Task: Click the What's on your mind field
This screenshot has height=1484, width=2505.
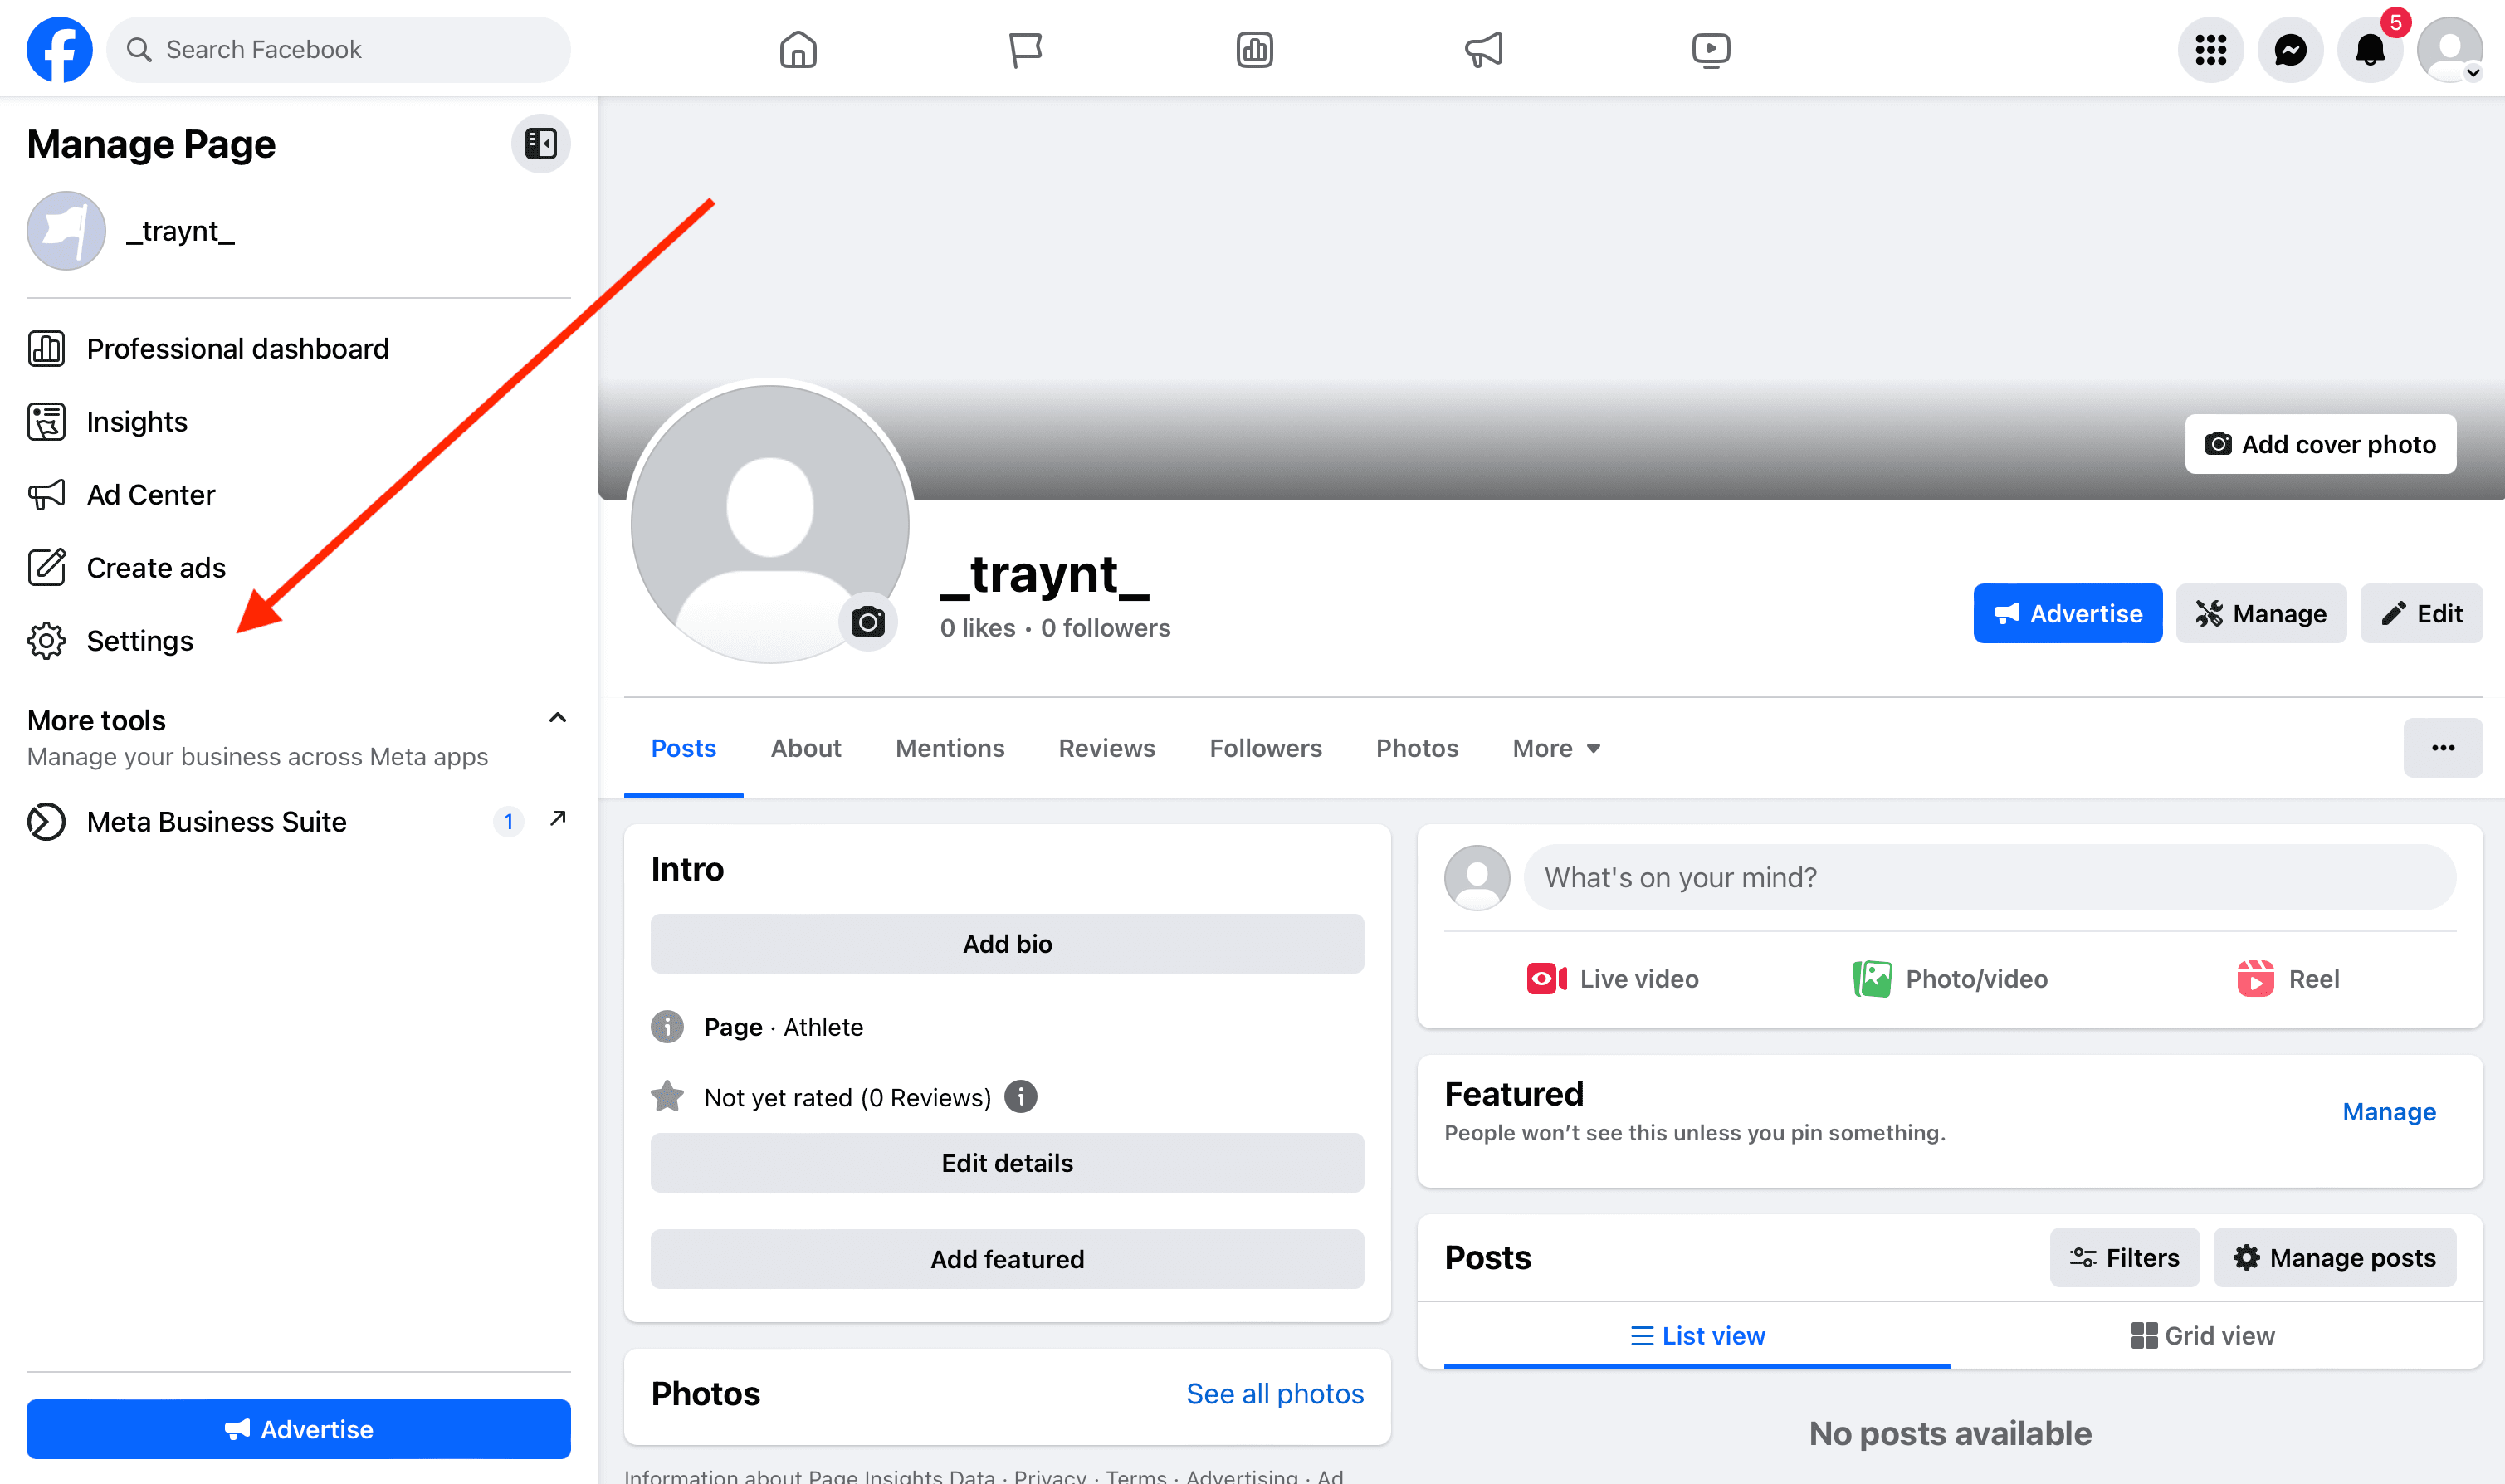Action: coord(1988,877)
